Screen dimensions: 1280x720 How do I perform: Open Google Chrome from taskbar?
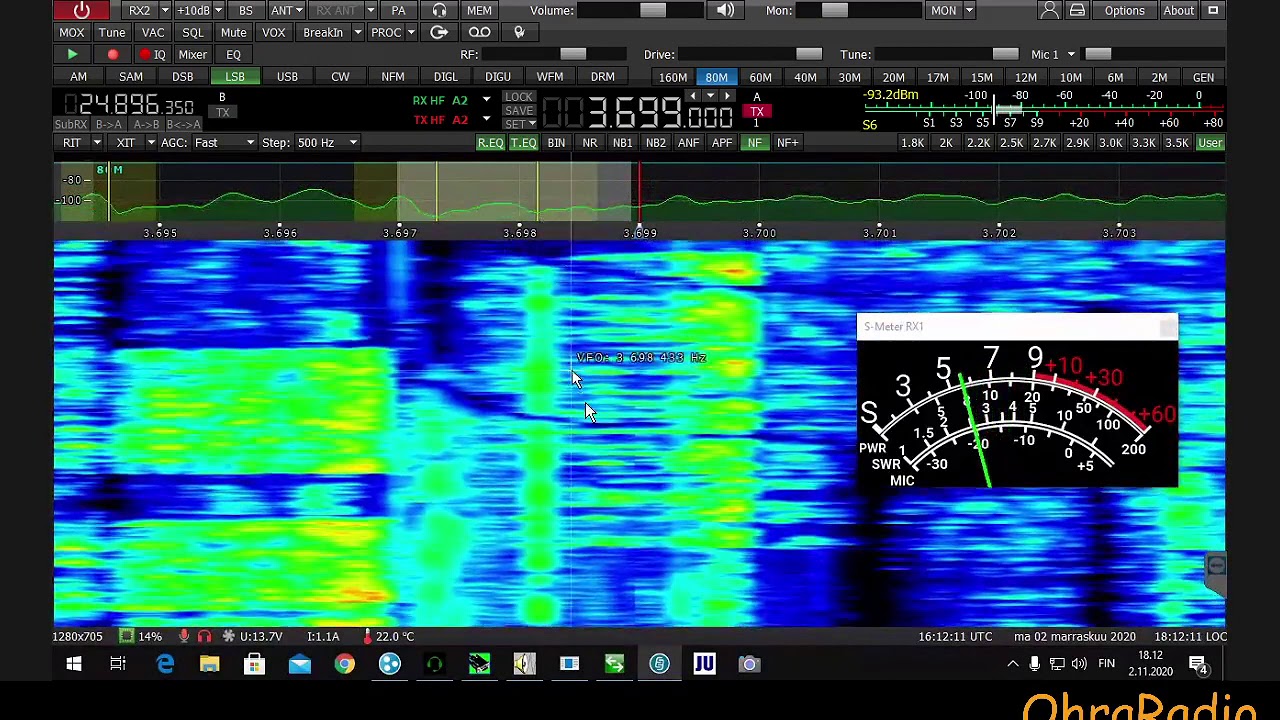click(x=344, y=664)
